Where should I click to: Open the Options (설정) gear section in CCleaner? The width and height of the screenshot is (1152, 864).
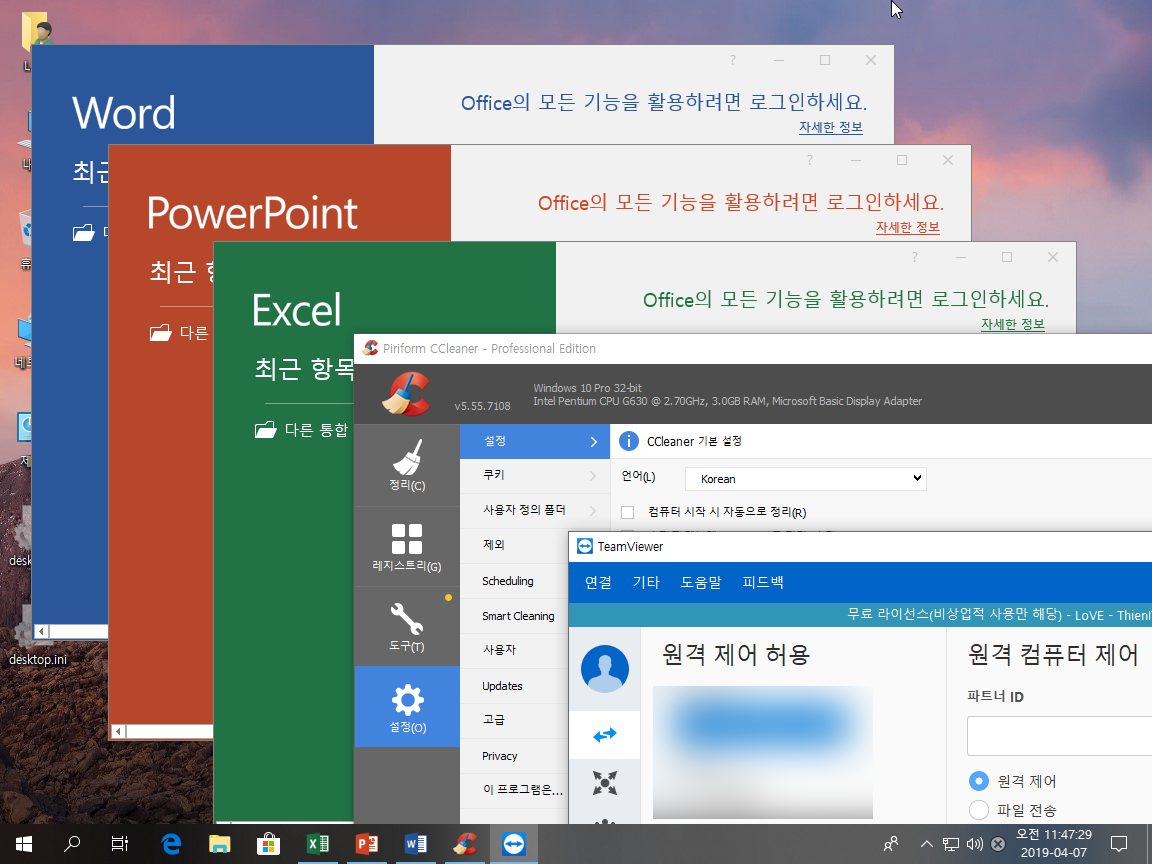coord(407,707)
